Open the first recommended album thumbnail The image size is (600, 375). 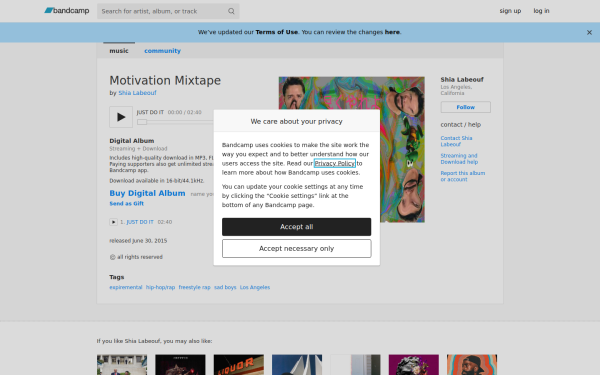tap(122, 365)
